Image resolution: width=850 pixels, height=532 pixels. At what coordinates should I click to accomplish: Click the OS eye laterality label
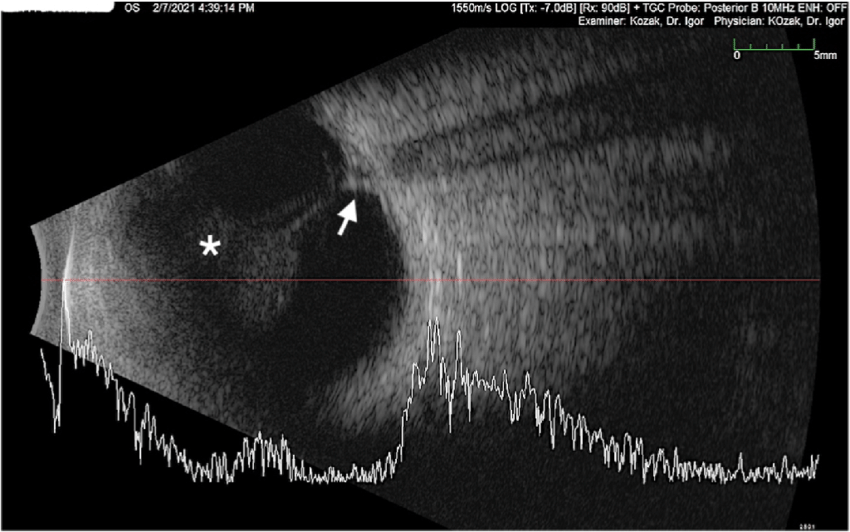[132, 8]
